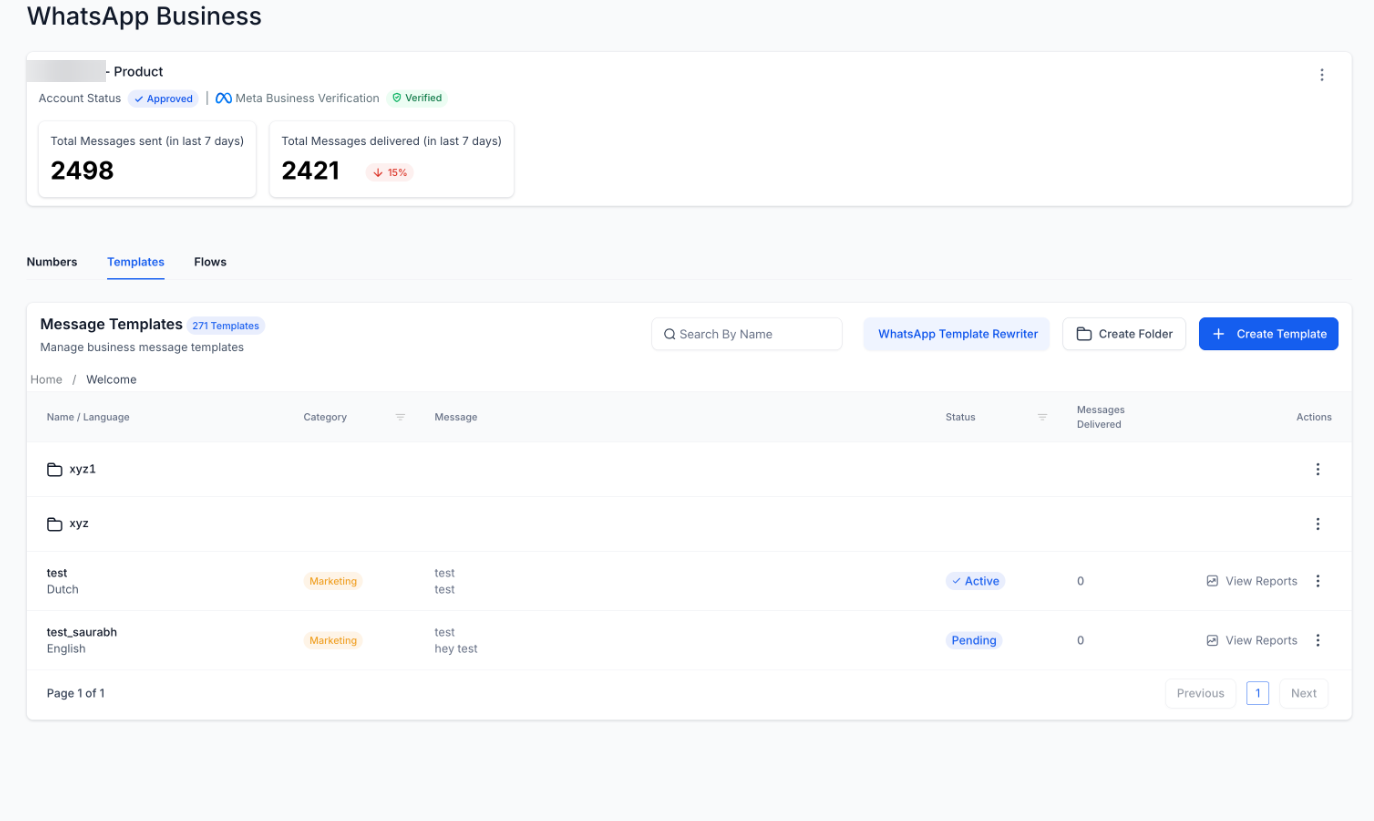Click the Next page button
The image size is (1374, 821).
point(1304,693)
